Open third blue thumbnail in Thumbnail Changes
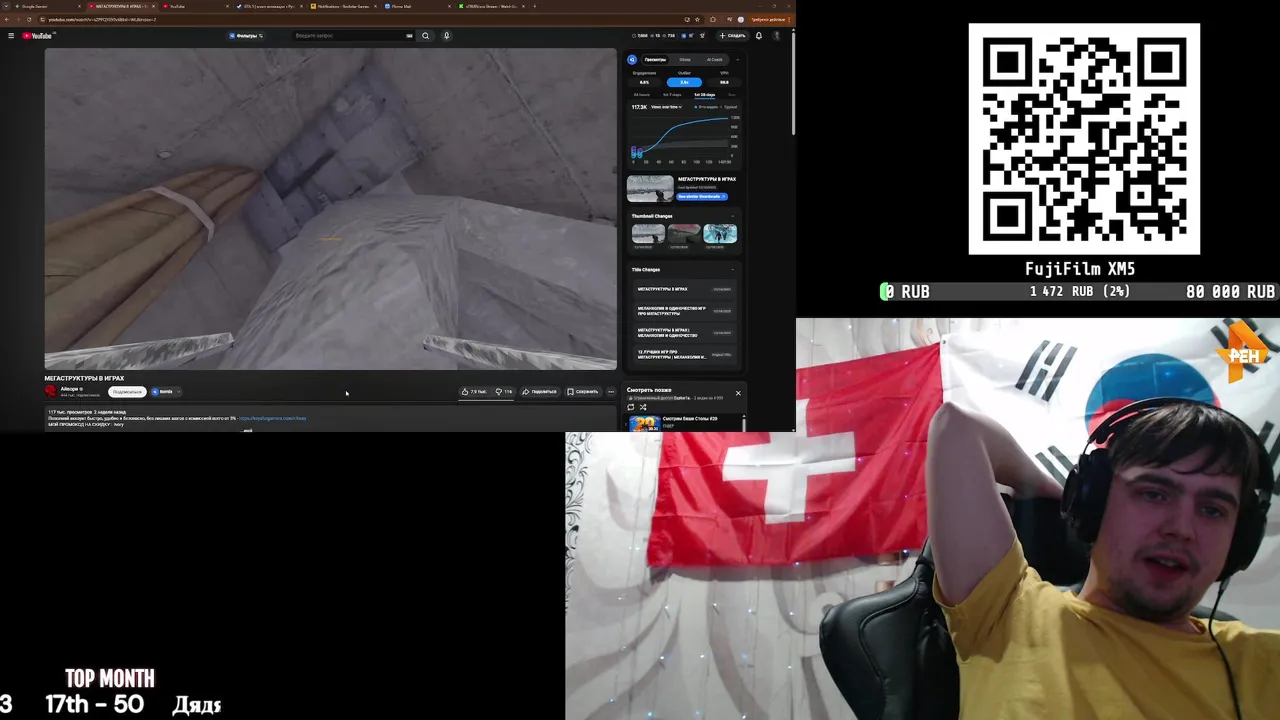 coord(720,234)
